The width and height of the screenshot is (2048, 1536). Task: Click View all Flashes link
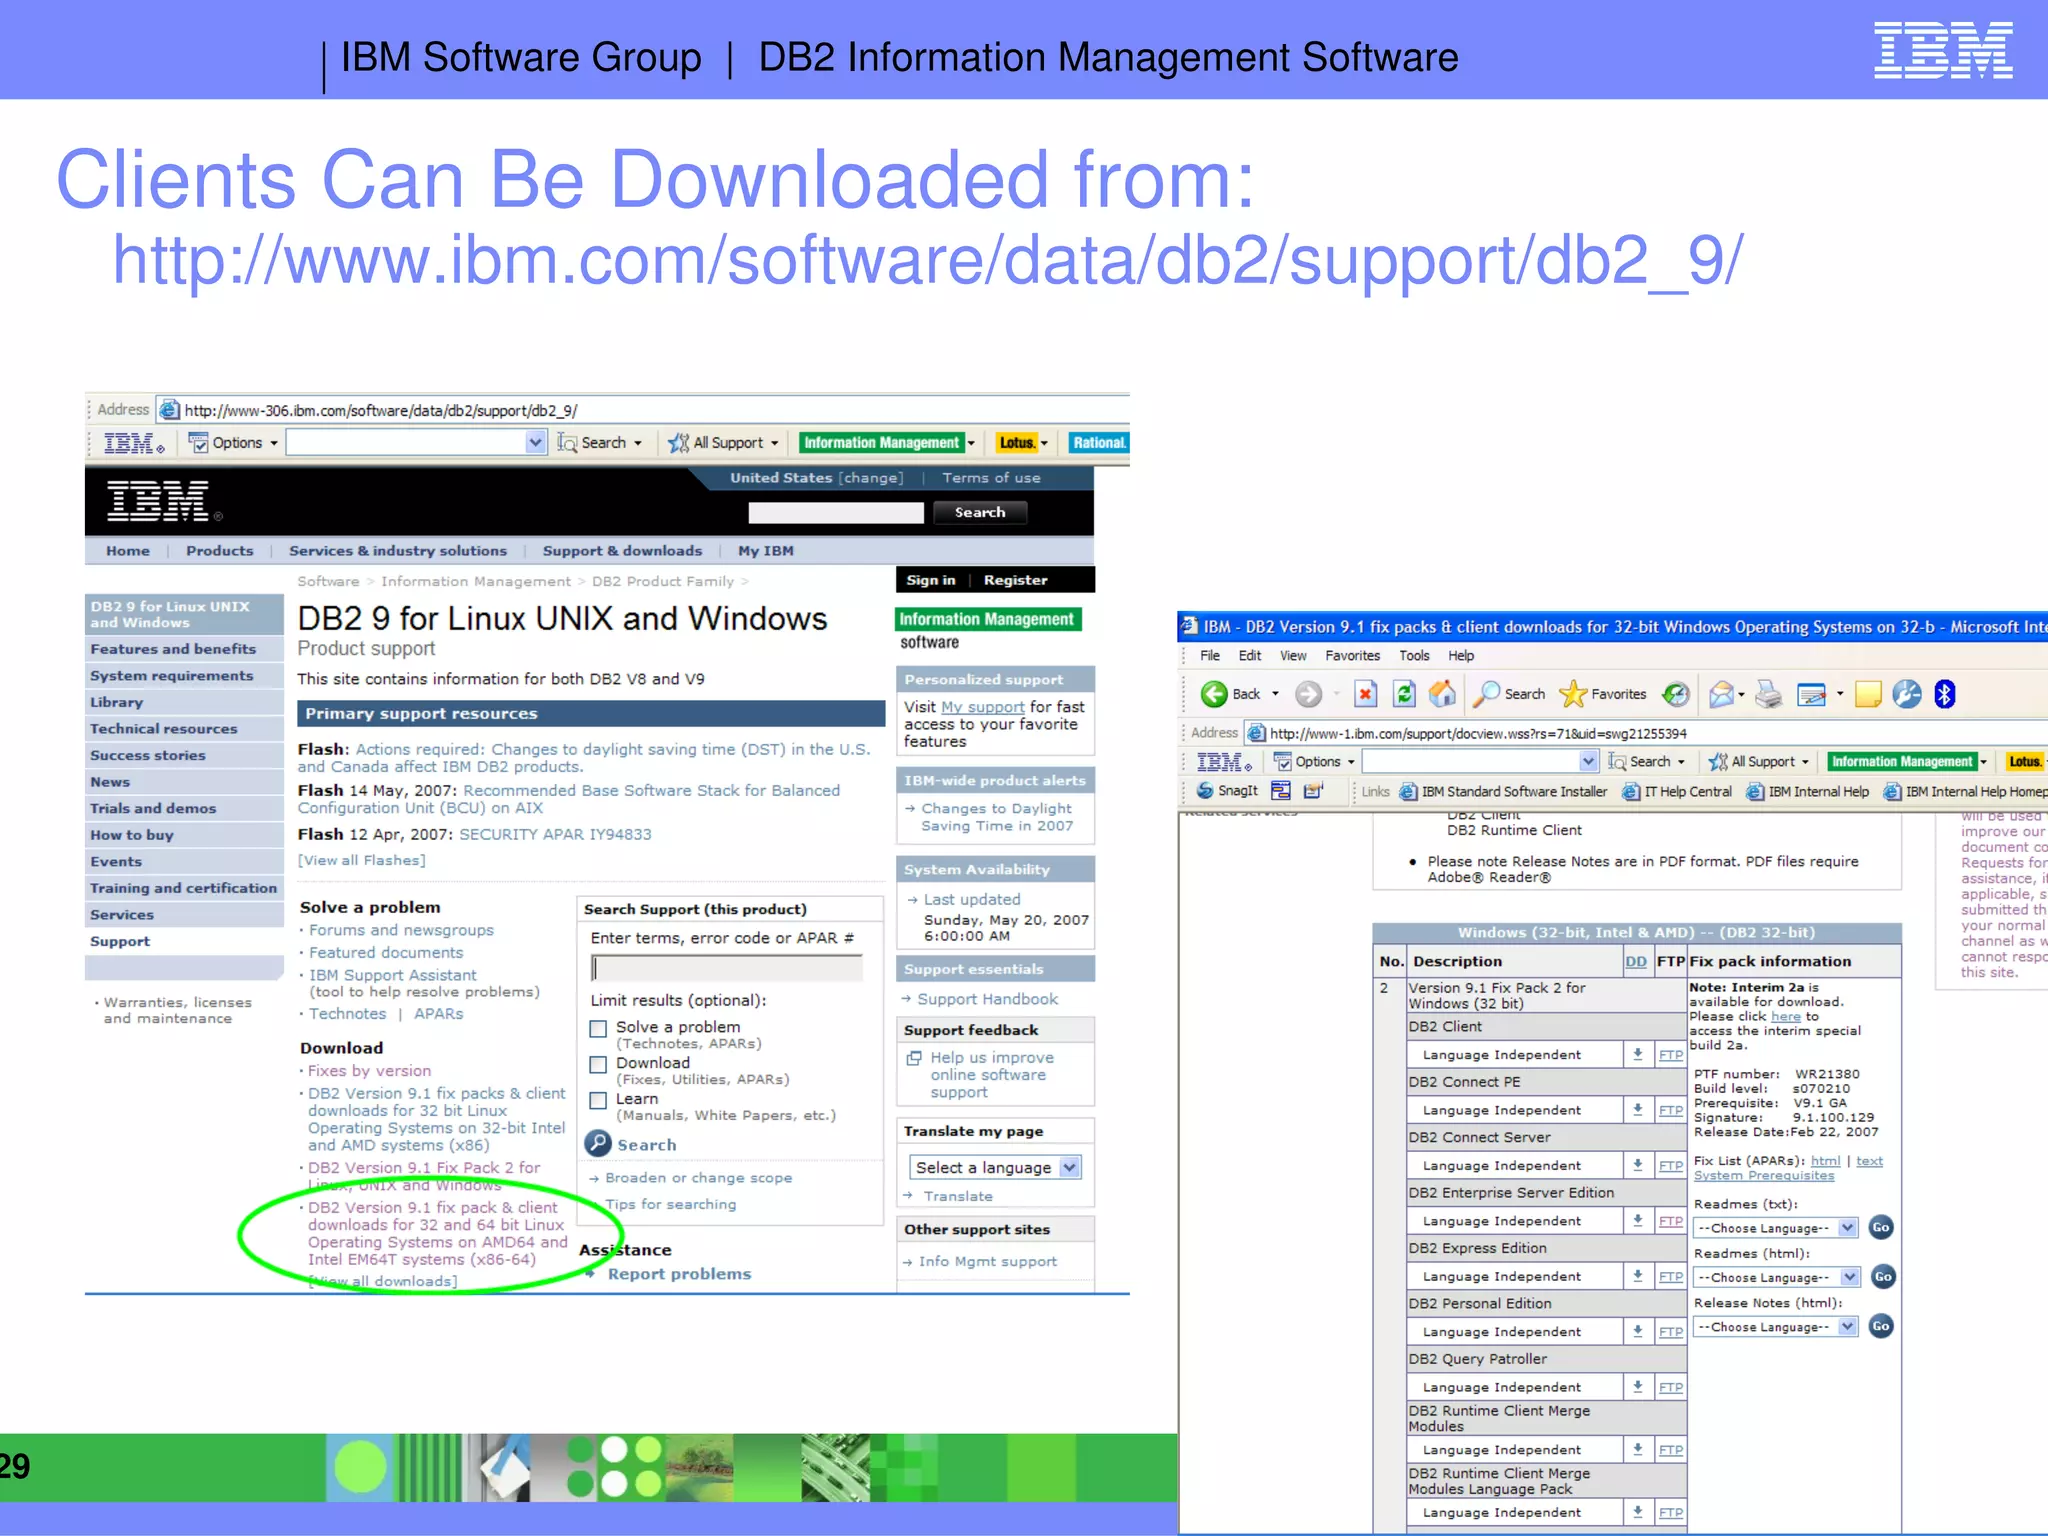coord(361,860)
